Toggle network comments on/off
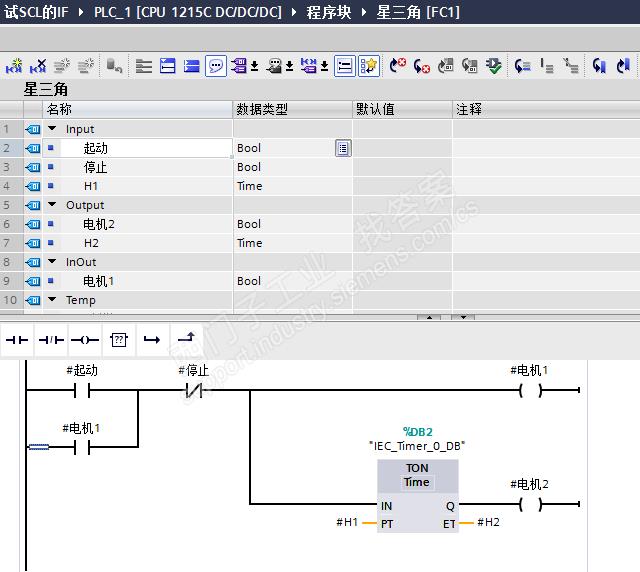 [x=345, y=65]
